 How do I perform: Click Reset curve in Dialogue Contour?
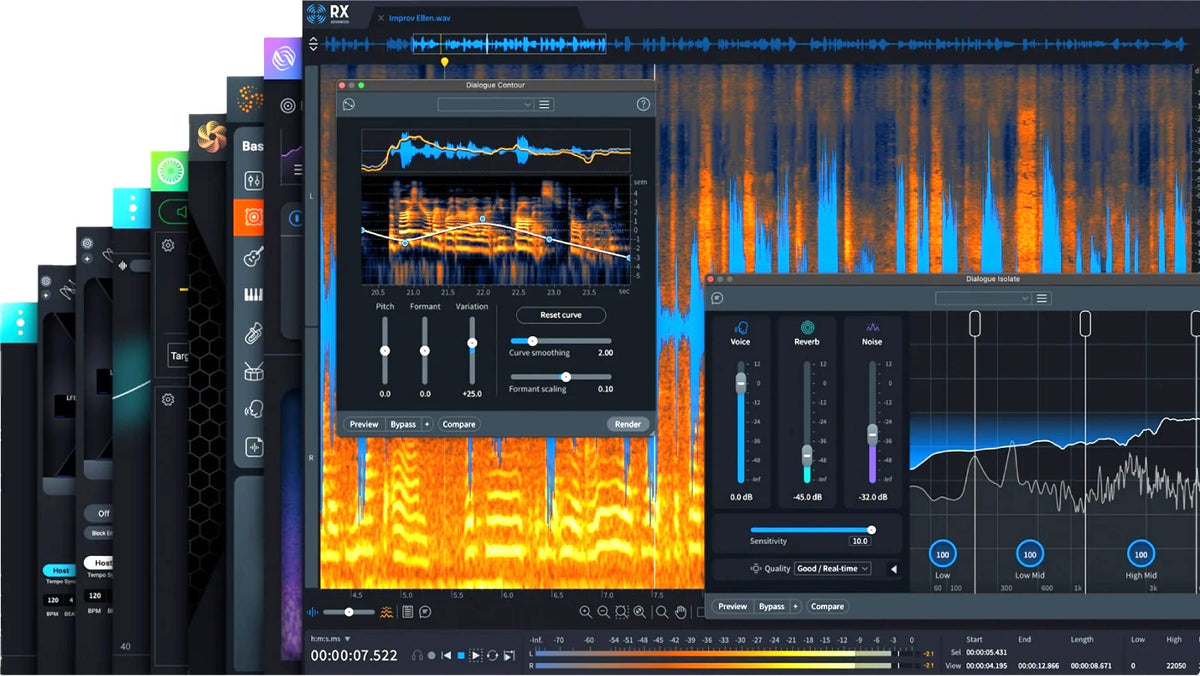(x=561, y=315)
